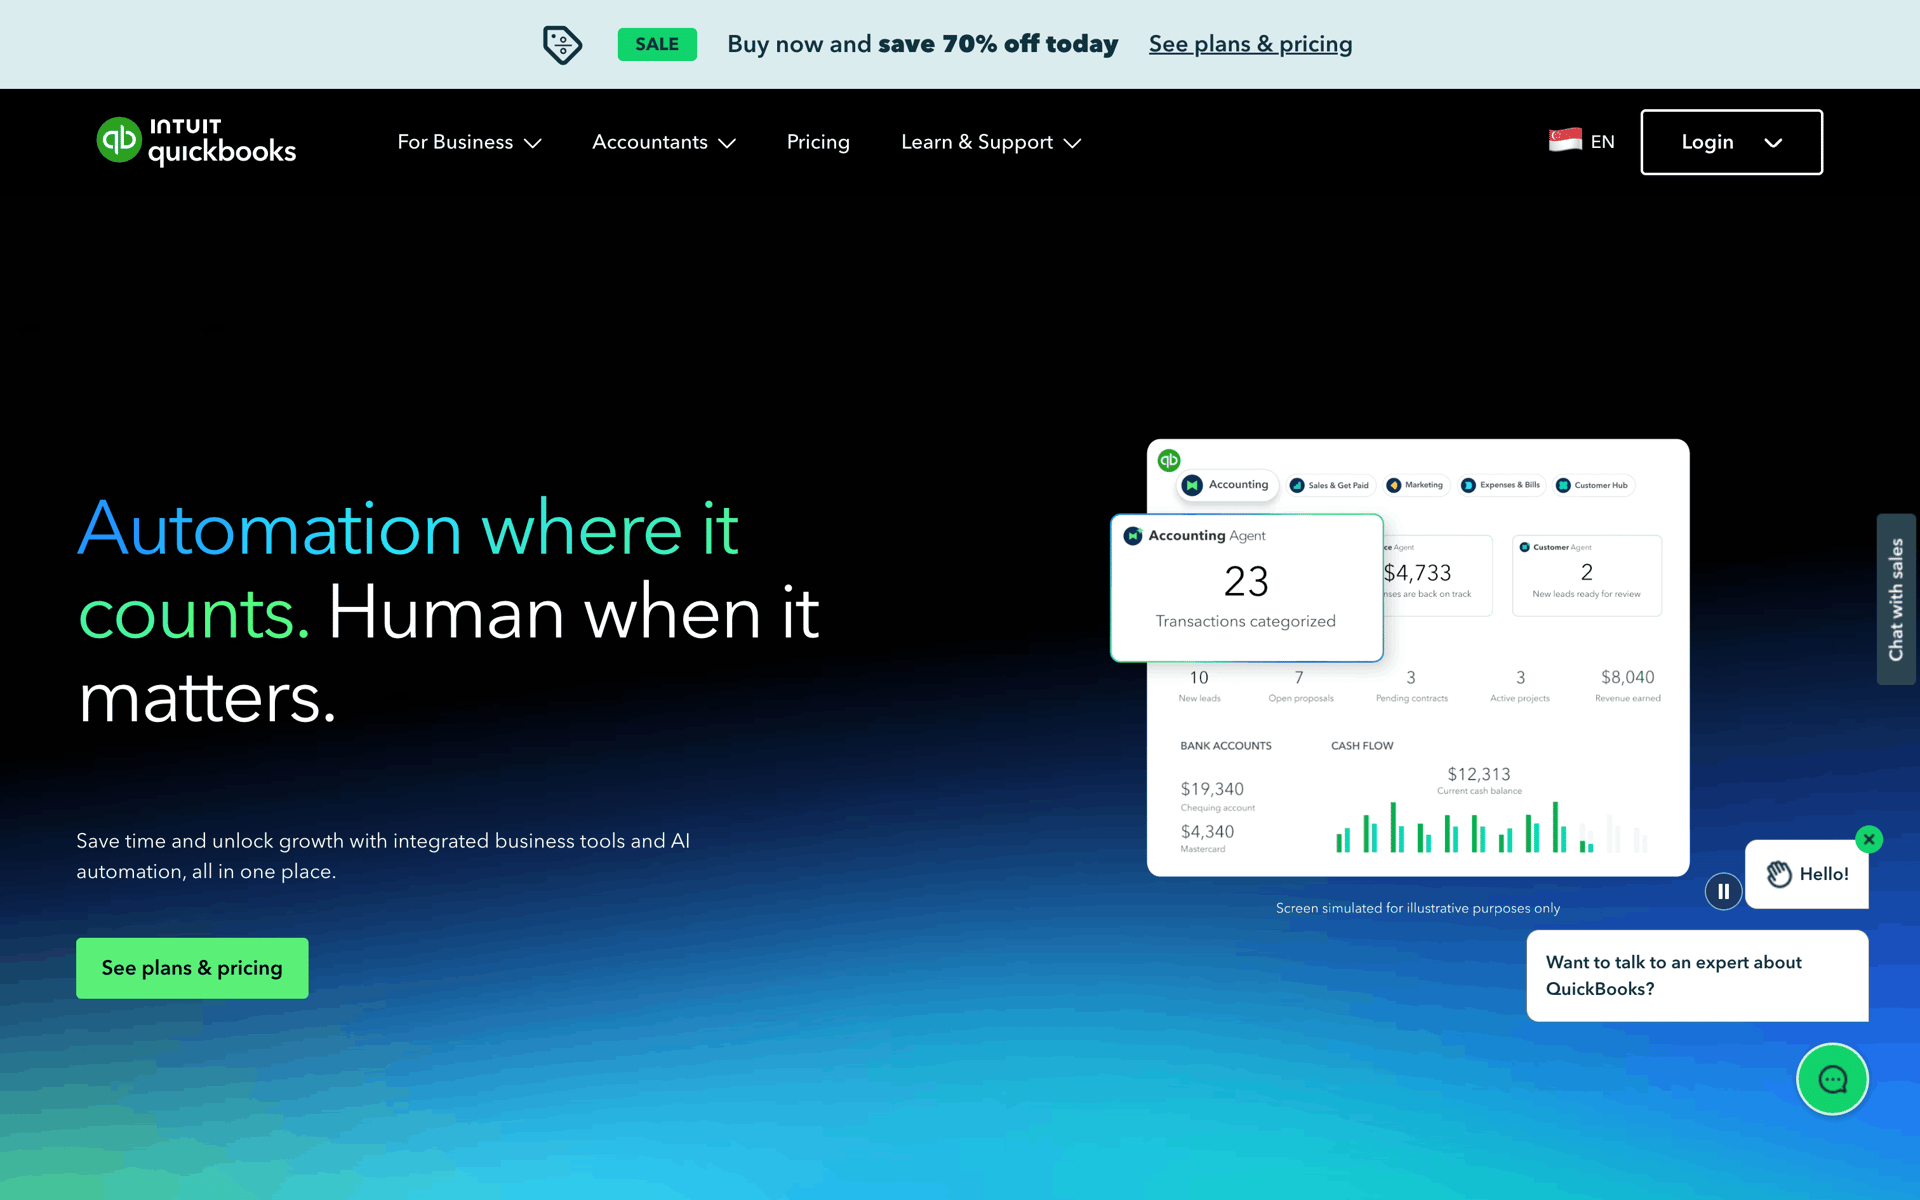1920x1200 pixels.
Task: Click the 23 Transactions categorized card
Action: pos(1247,588)
